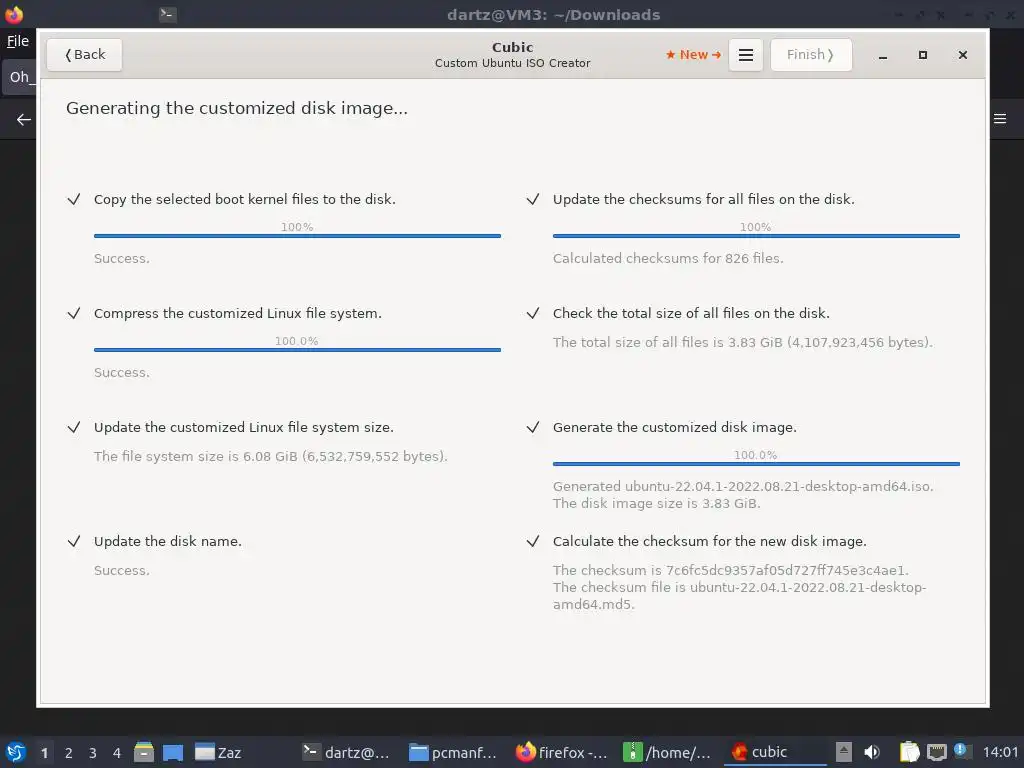Open hamburger menu in background Firefox window
The width and height of the screenshot is (1024, 768).
1000,119
